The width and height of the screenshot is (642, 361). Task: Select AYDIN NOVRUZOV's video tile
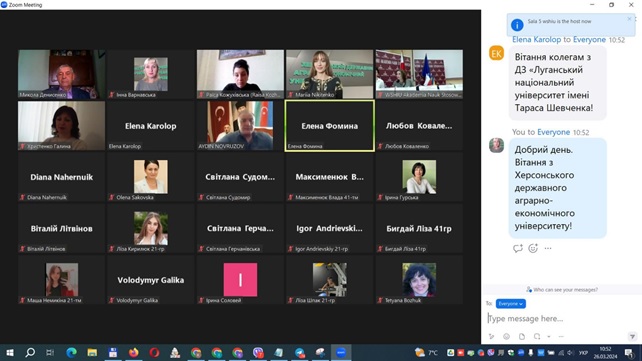(240, 126)
